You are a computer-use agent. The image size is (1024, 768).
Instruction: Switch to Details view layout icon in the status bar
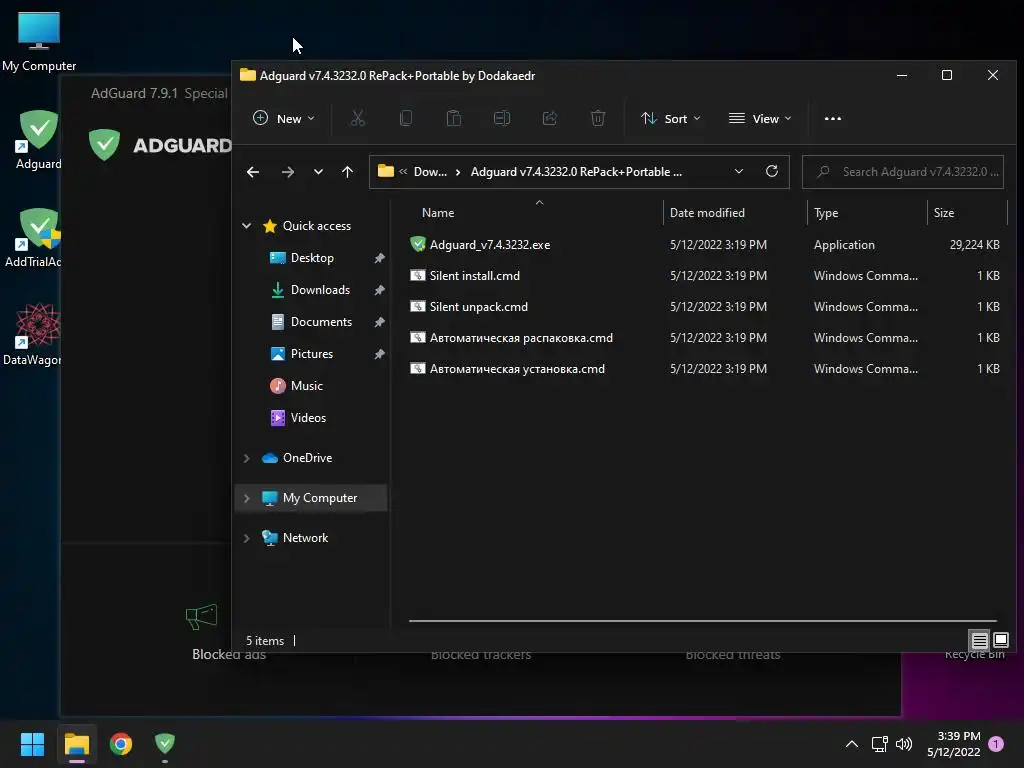pyautogui.click(x=979, y=640)
